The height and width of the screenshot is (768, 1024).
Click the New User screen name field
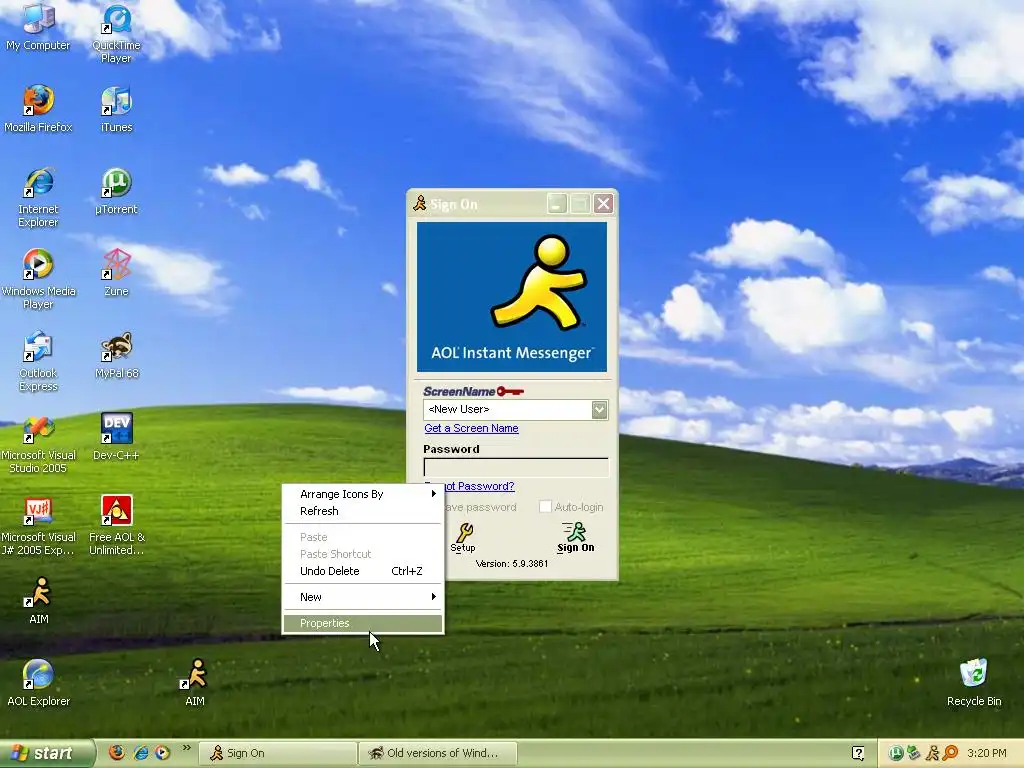point(508,409)
